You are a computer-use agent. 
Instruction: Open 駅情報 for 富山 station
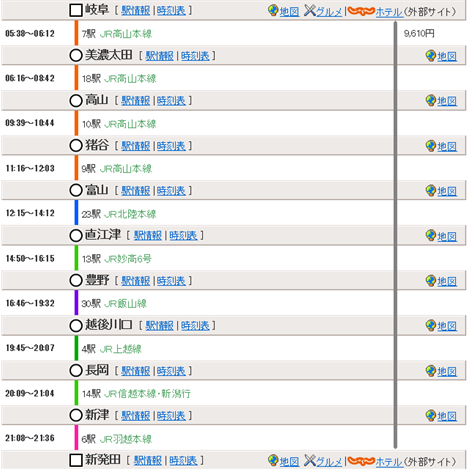(x=136, y=191)
